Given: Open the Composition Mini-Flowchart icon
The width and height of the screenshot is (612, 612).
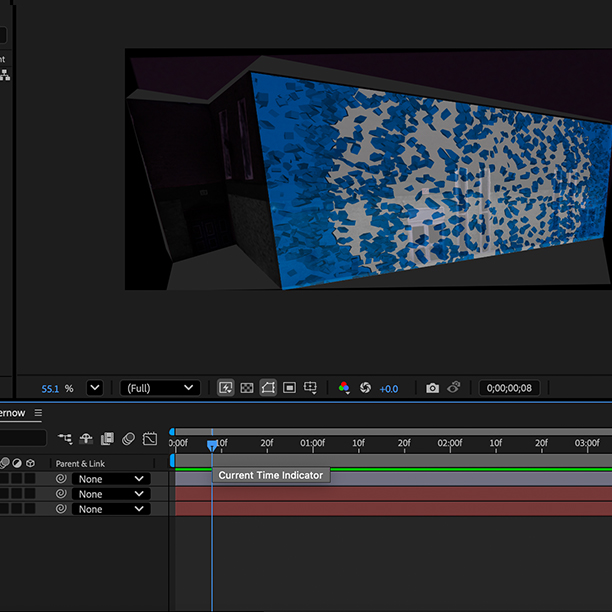Looking at the screenshot, I should pos(65,439).
